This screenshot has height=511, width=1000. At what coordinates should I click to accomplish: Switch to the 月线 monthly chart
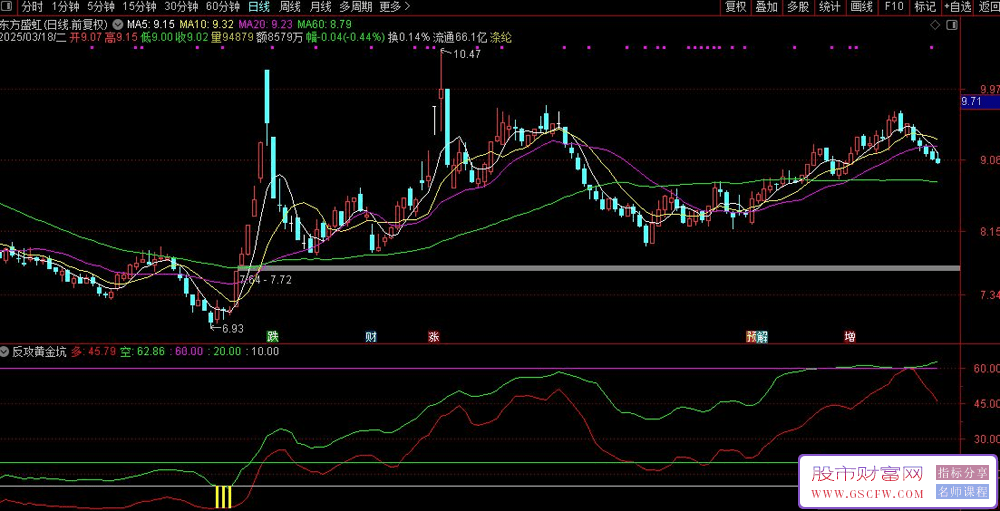pos(320,7)
